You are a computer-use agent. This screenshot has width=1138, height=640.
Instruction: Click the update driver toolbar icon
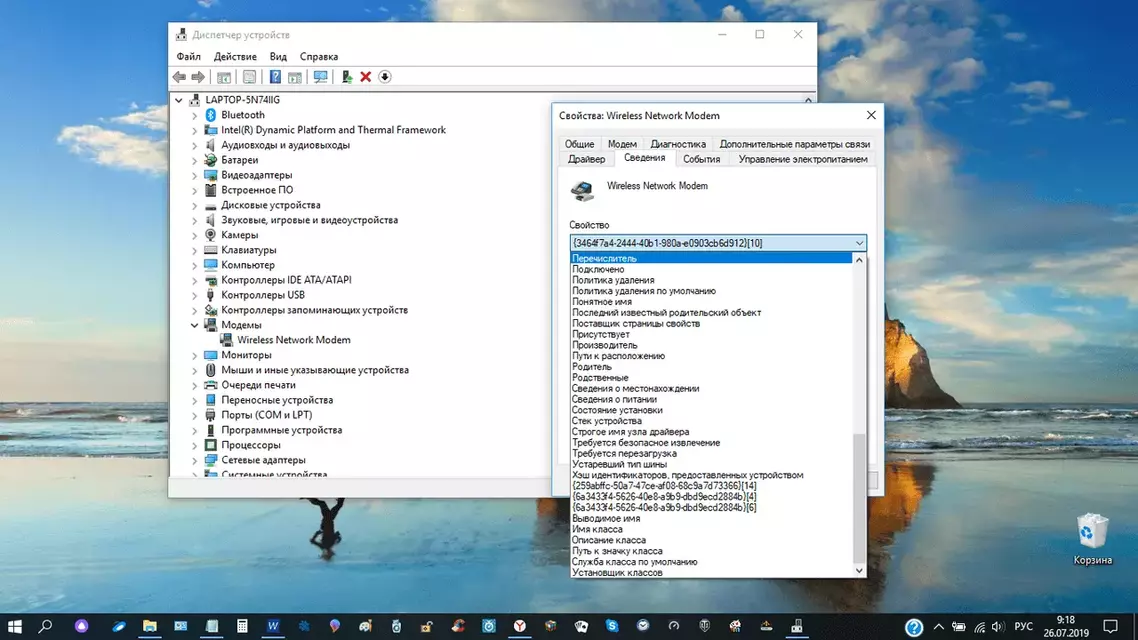346,77
